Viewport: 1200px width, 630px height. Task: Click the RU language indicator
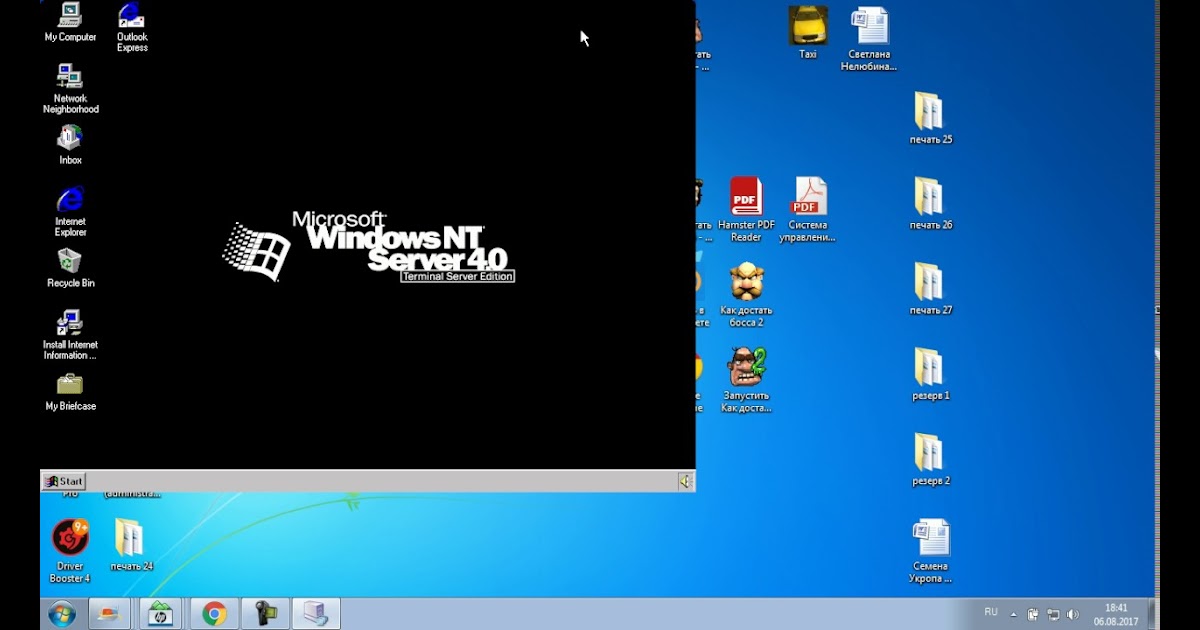point(991,612)
